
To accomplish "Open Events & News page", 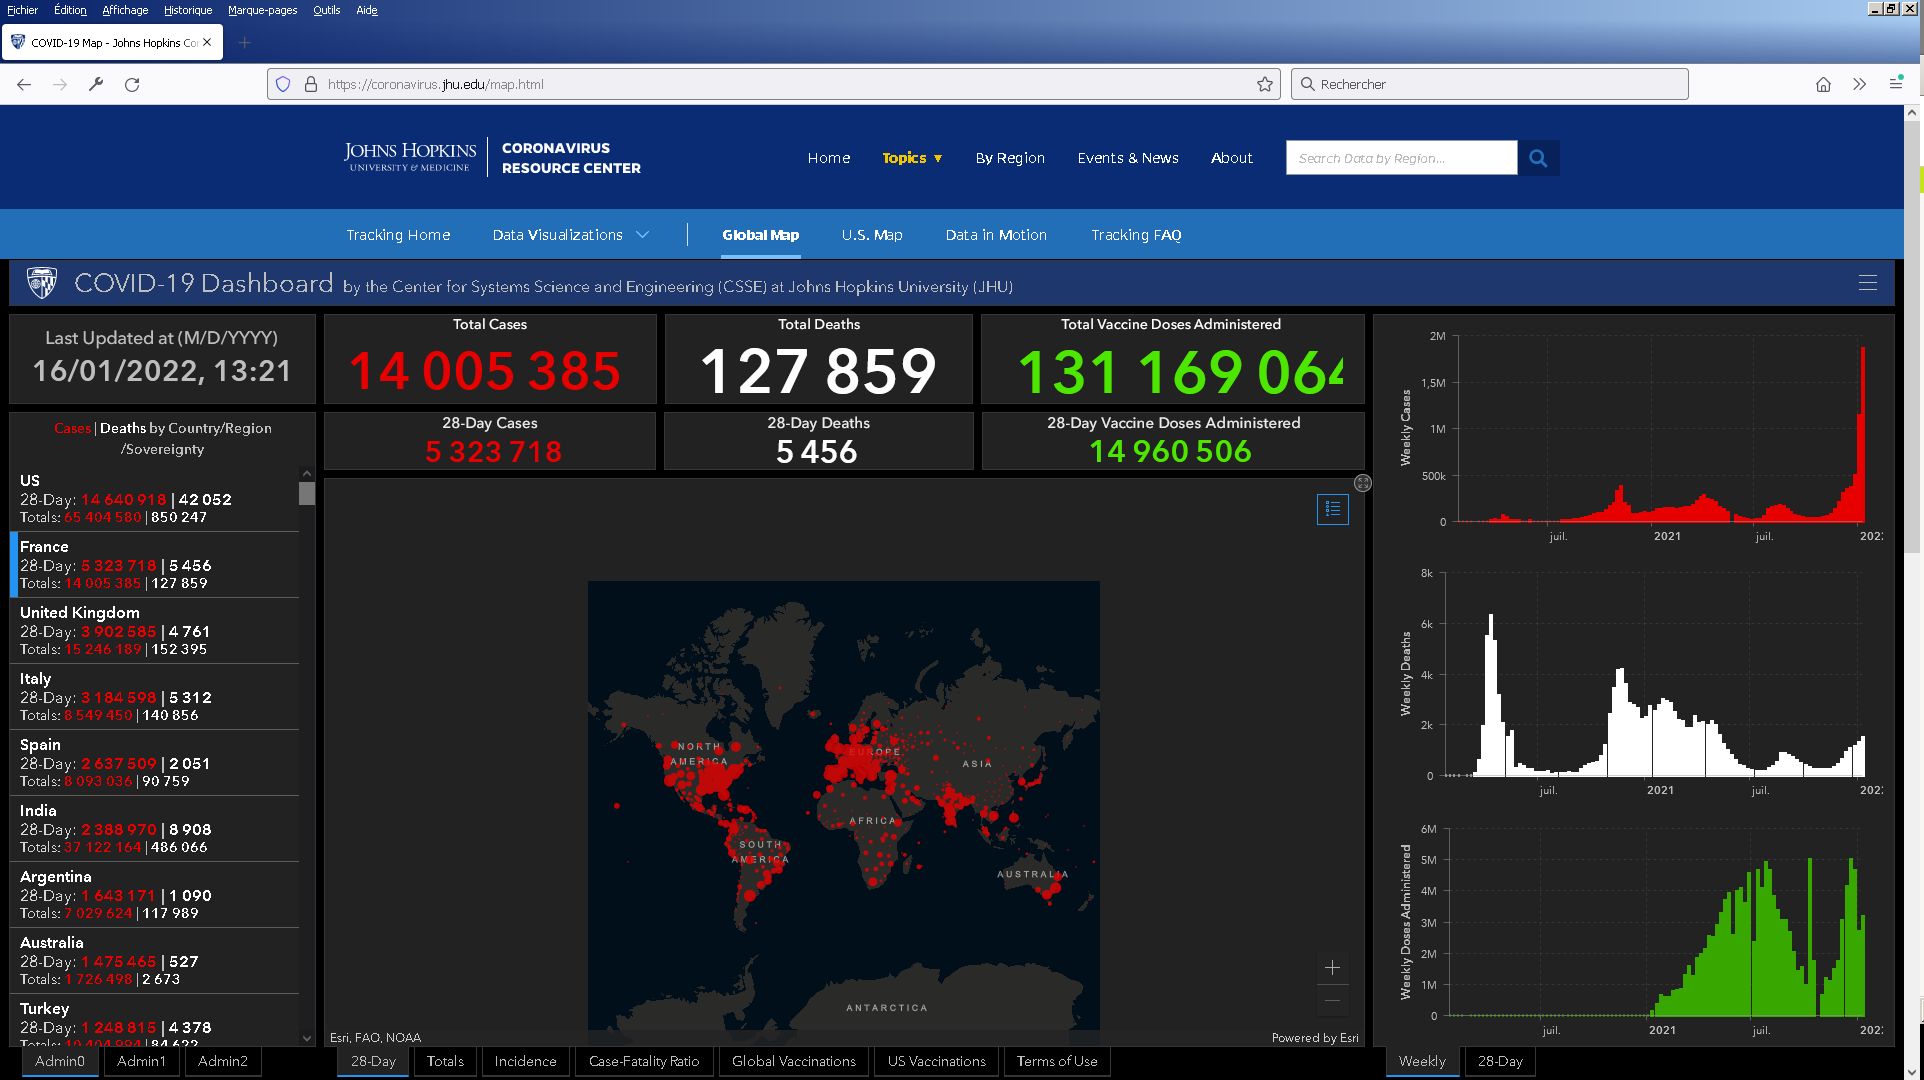I will pos(1128,158).
